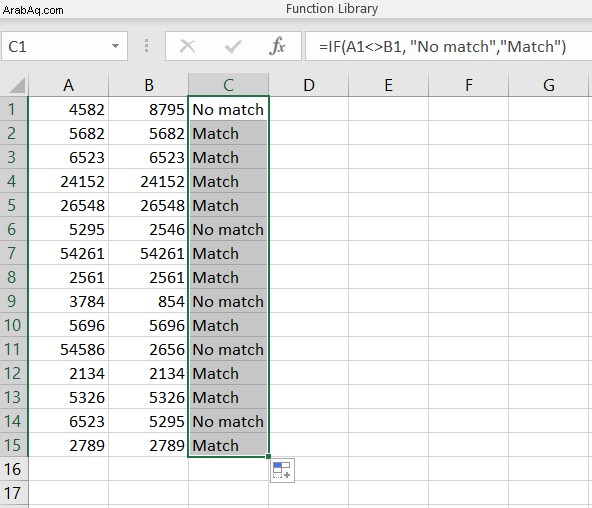Select row 16 header
This screenshot has height=508, width=592.
click(x=14, y=469)
